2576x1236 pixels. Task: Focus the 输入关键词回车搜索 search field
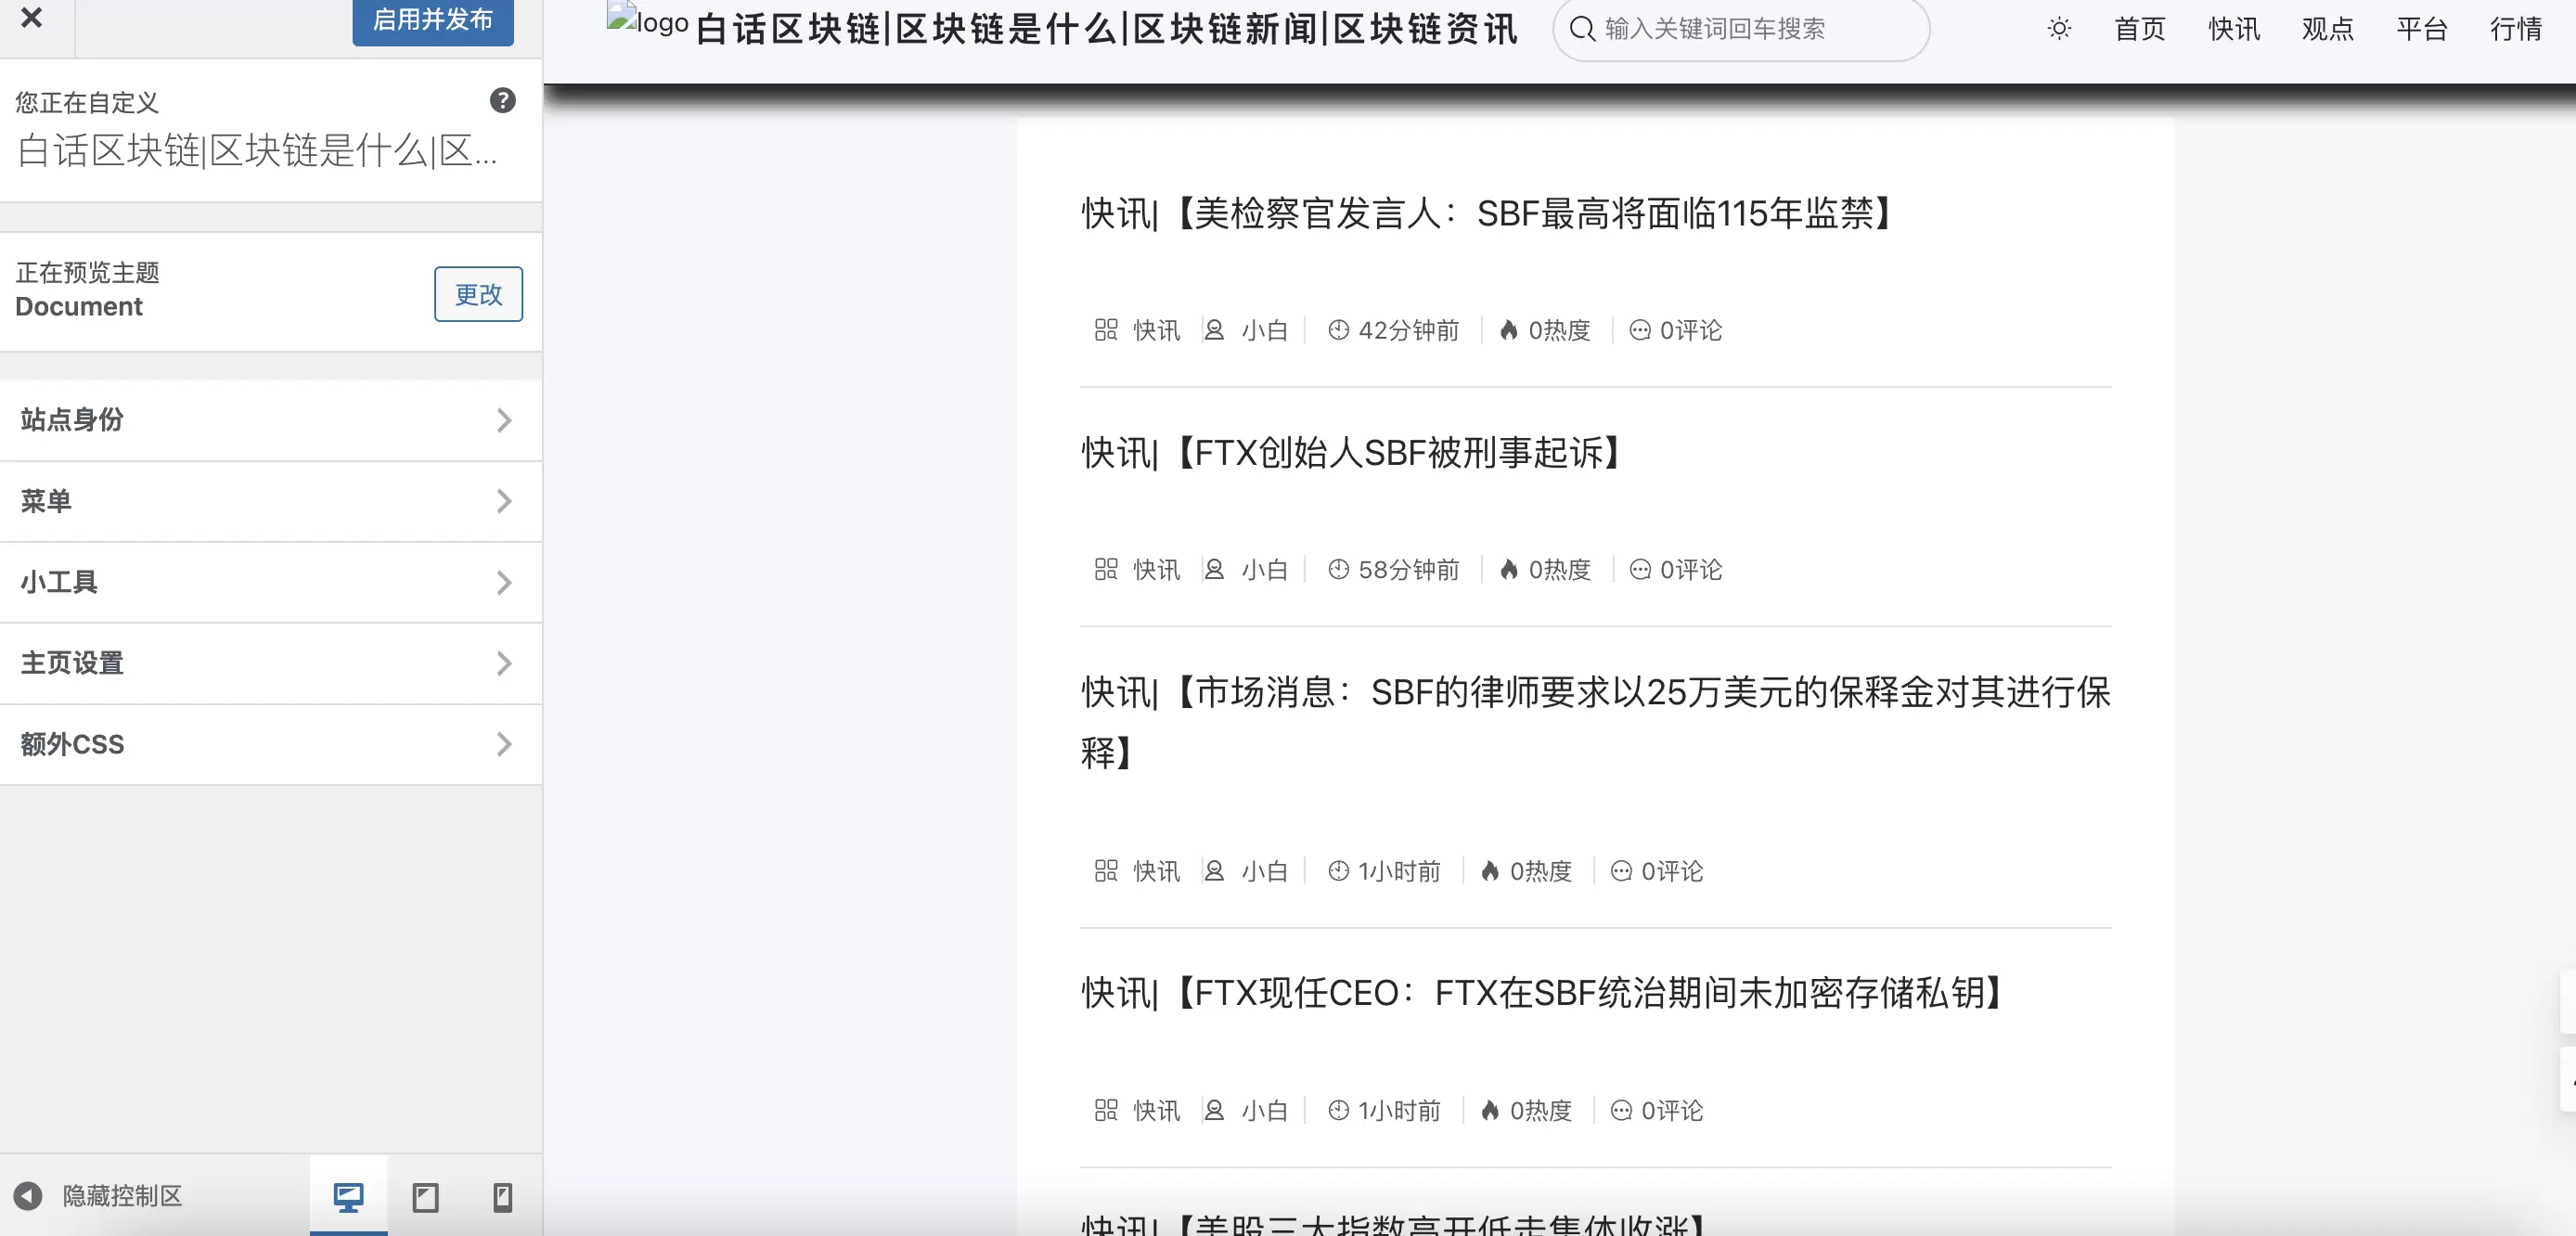(1741, 29)
